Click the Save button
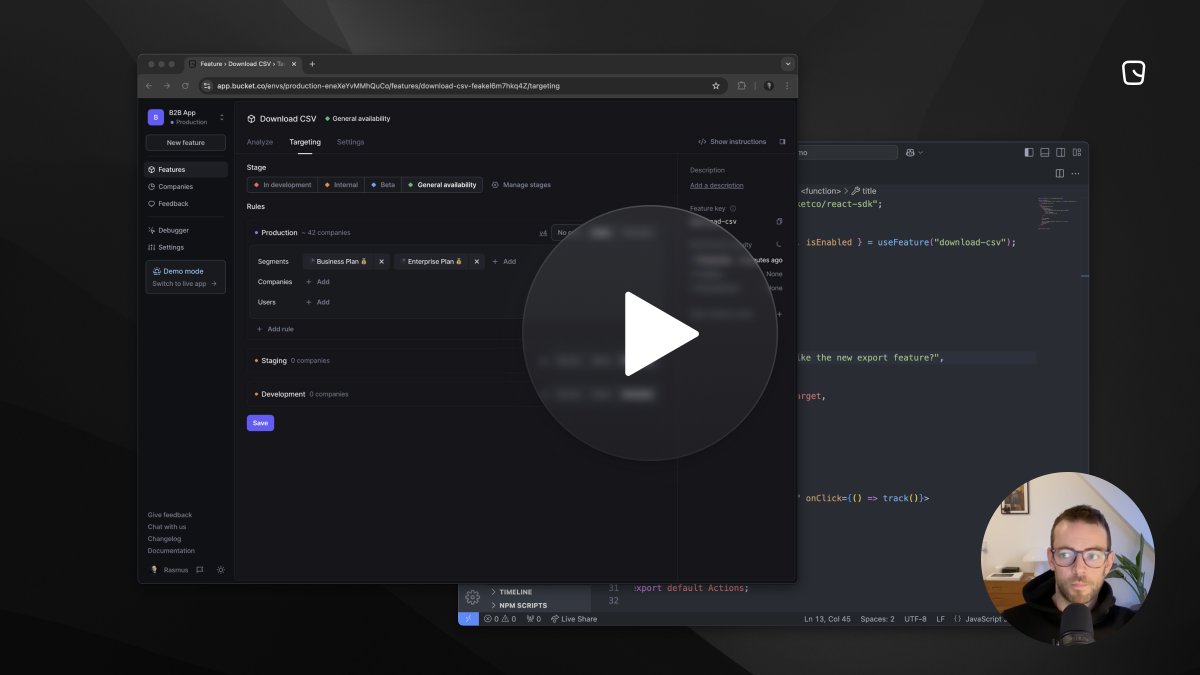 260,423
